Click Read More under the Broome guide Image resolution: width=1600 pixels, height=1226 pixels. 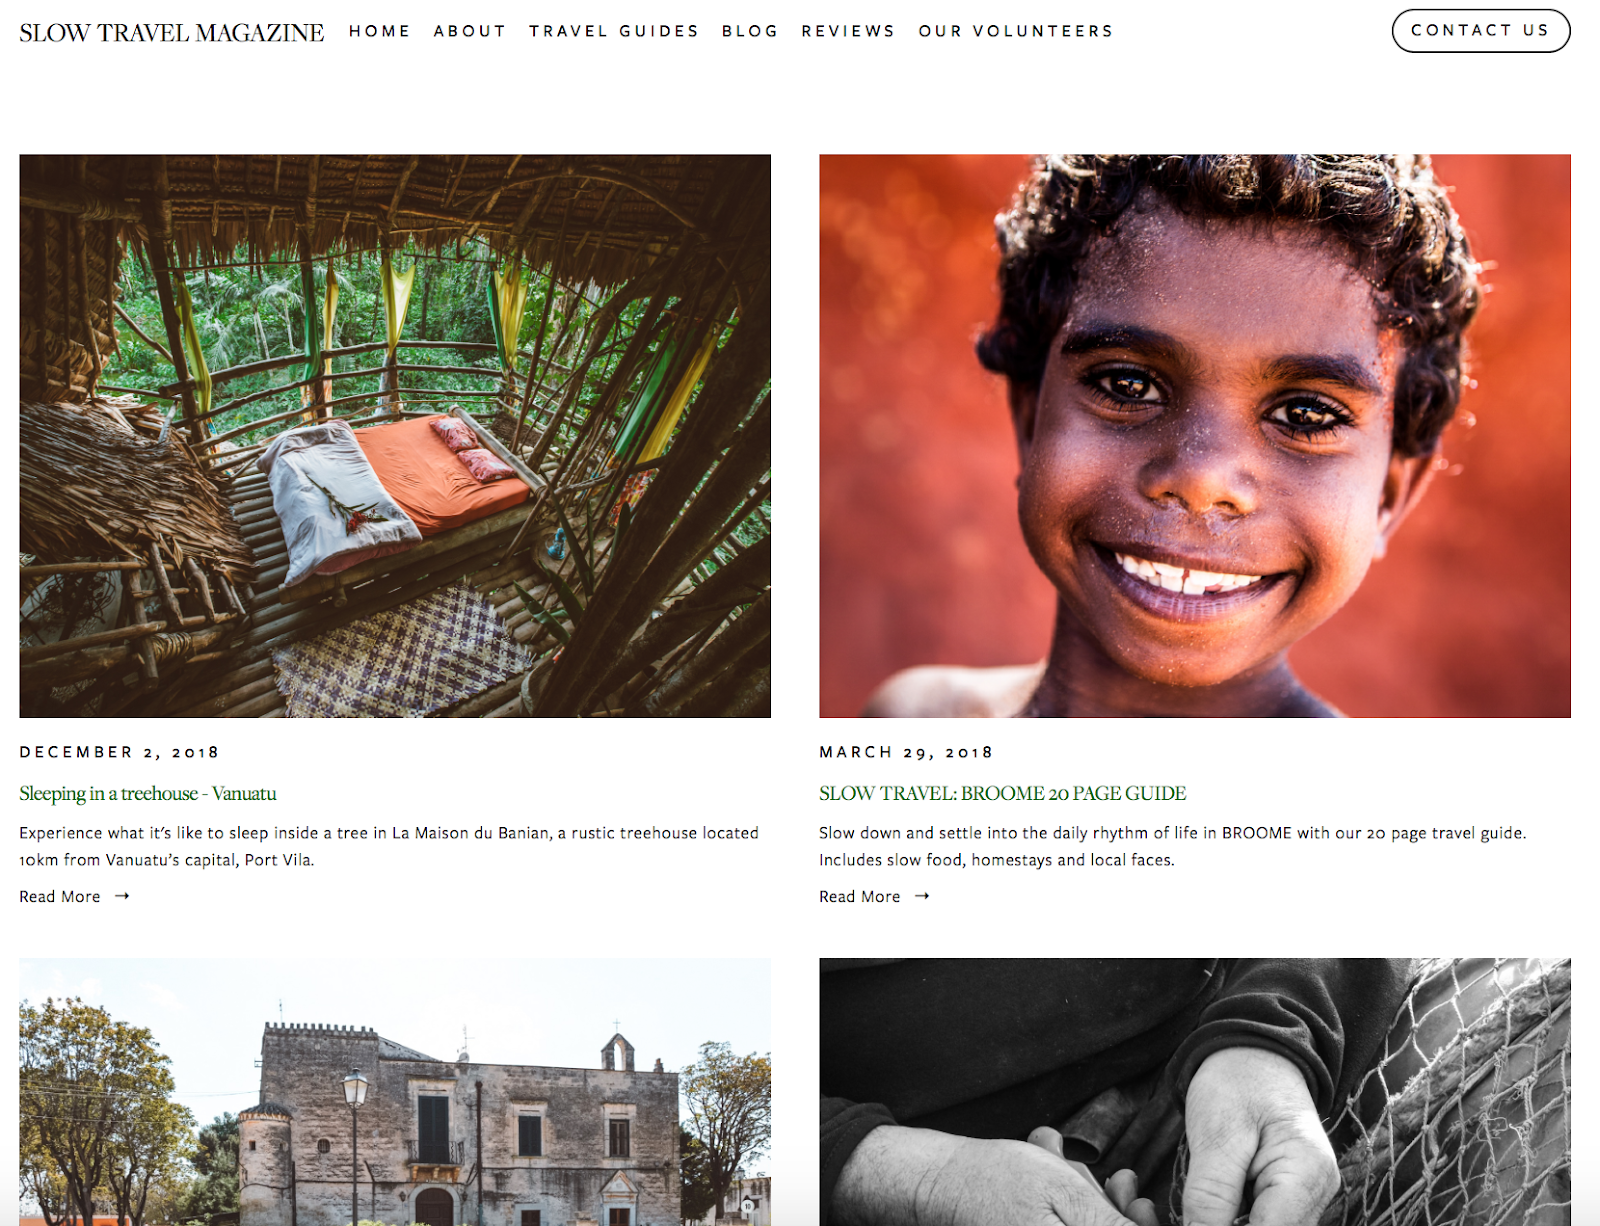tap(860, 896)
